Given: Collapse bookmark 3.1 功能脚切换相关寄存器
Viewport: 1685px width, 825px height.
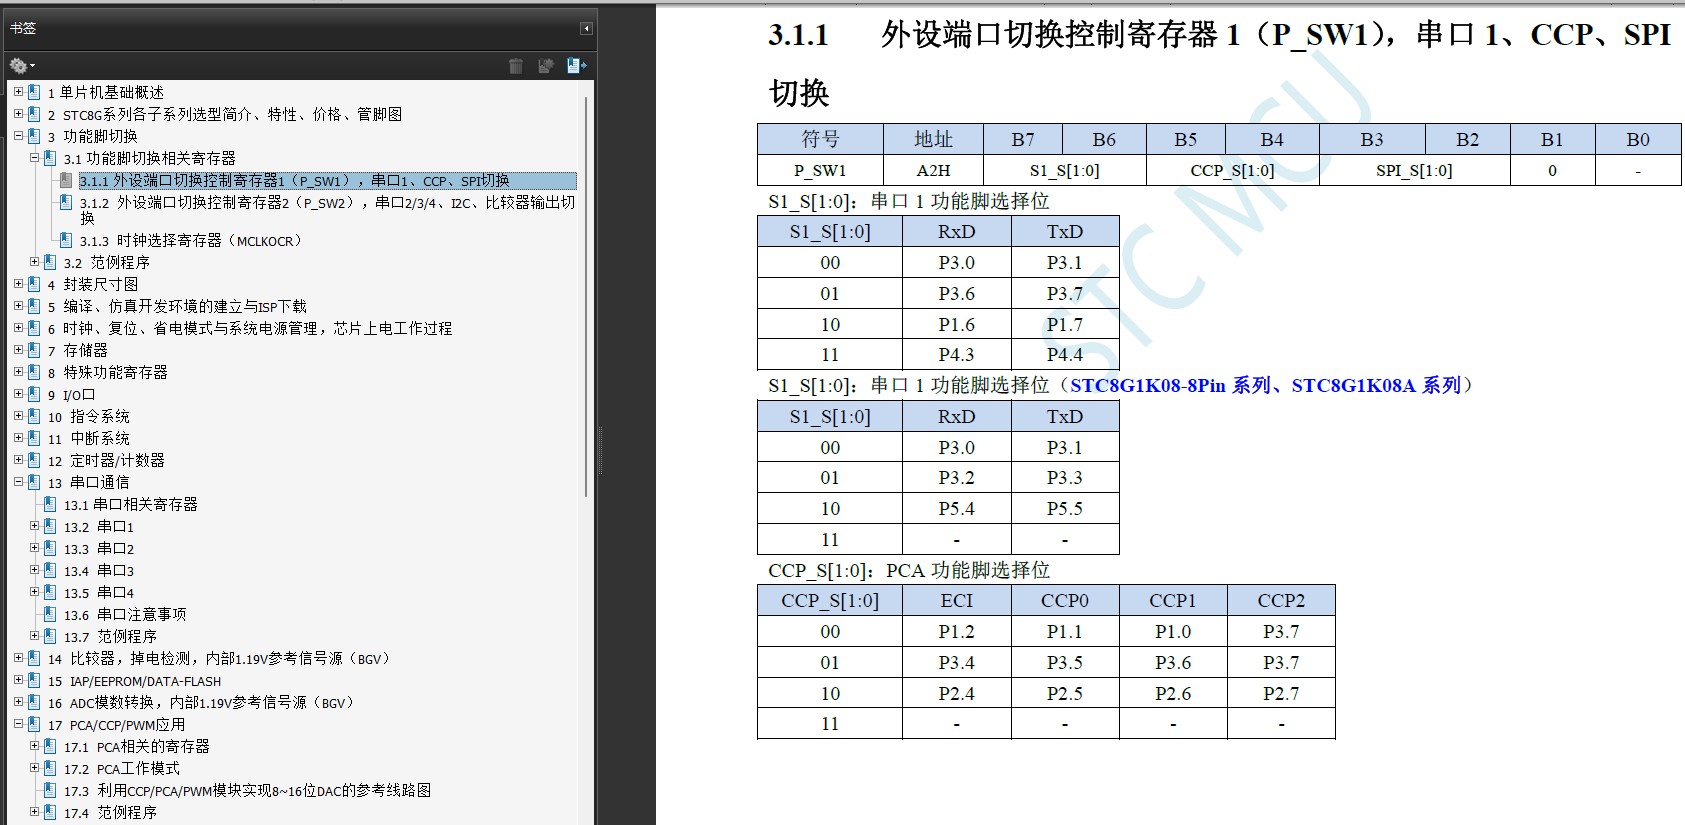Looking at the screenshot, I should [34, 157].
